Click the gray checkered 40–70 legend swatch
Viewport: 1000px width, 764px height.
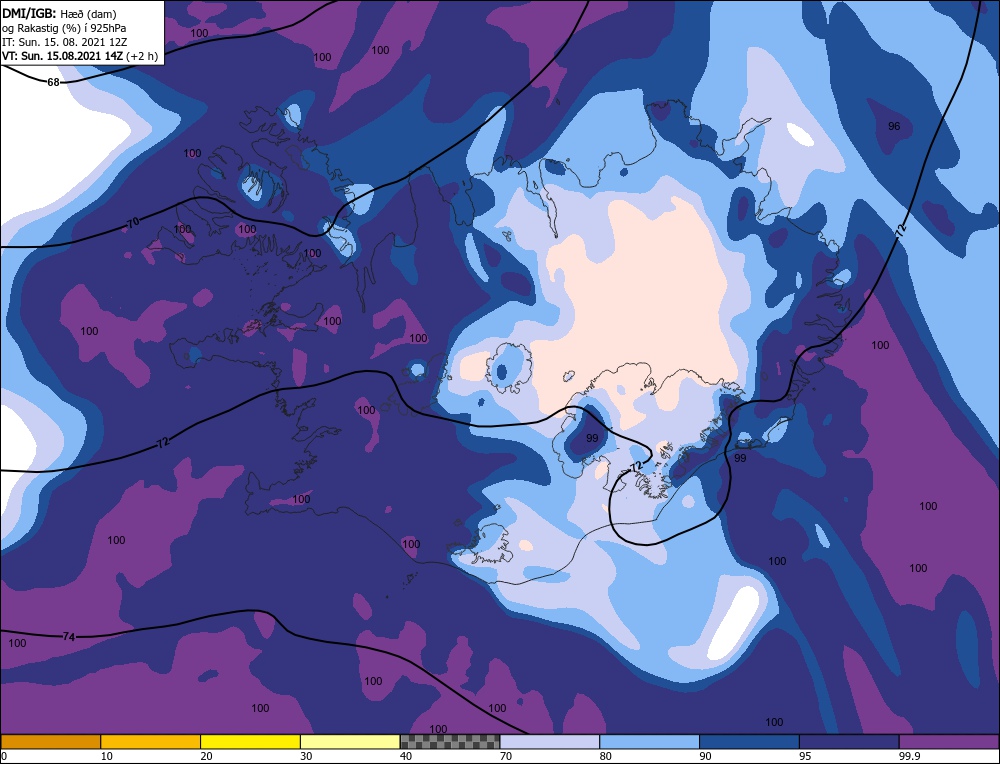(x=450, y=742)
